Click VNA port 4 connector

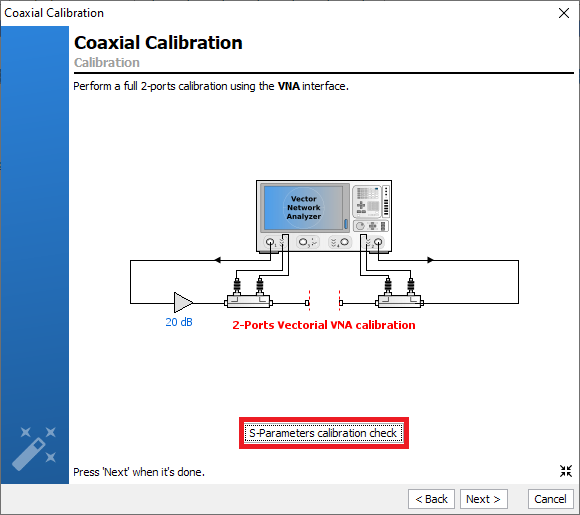(x=344, y=242)
